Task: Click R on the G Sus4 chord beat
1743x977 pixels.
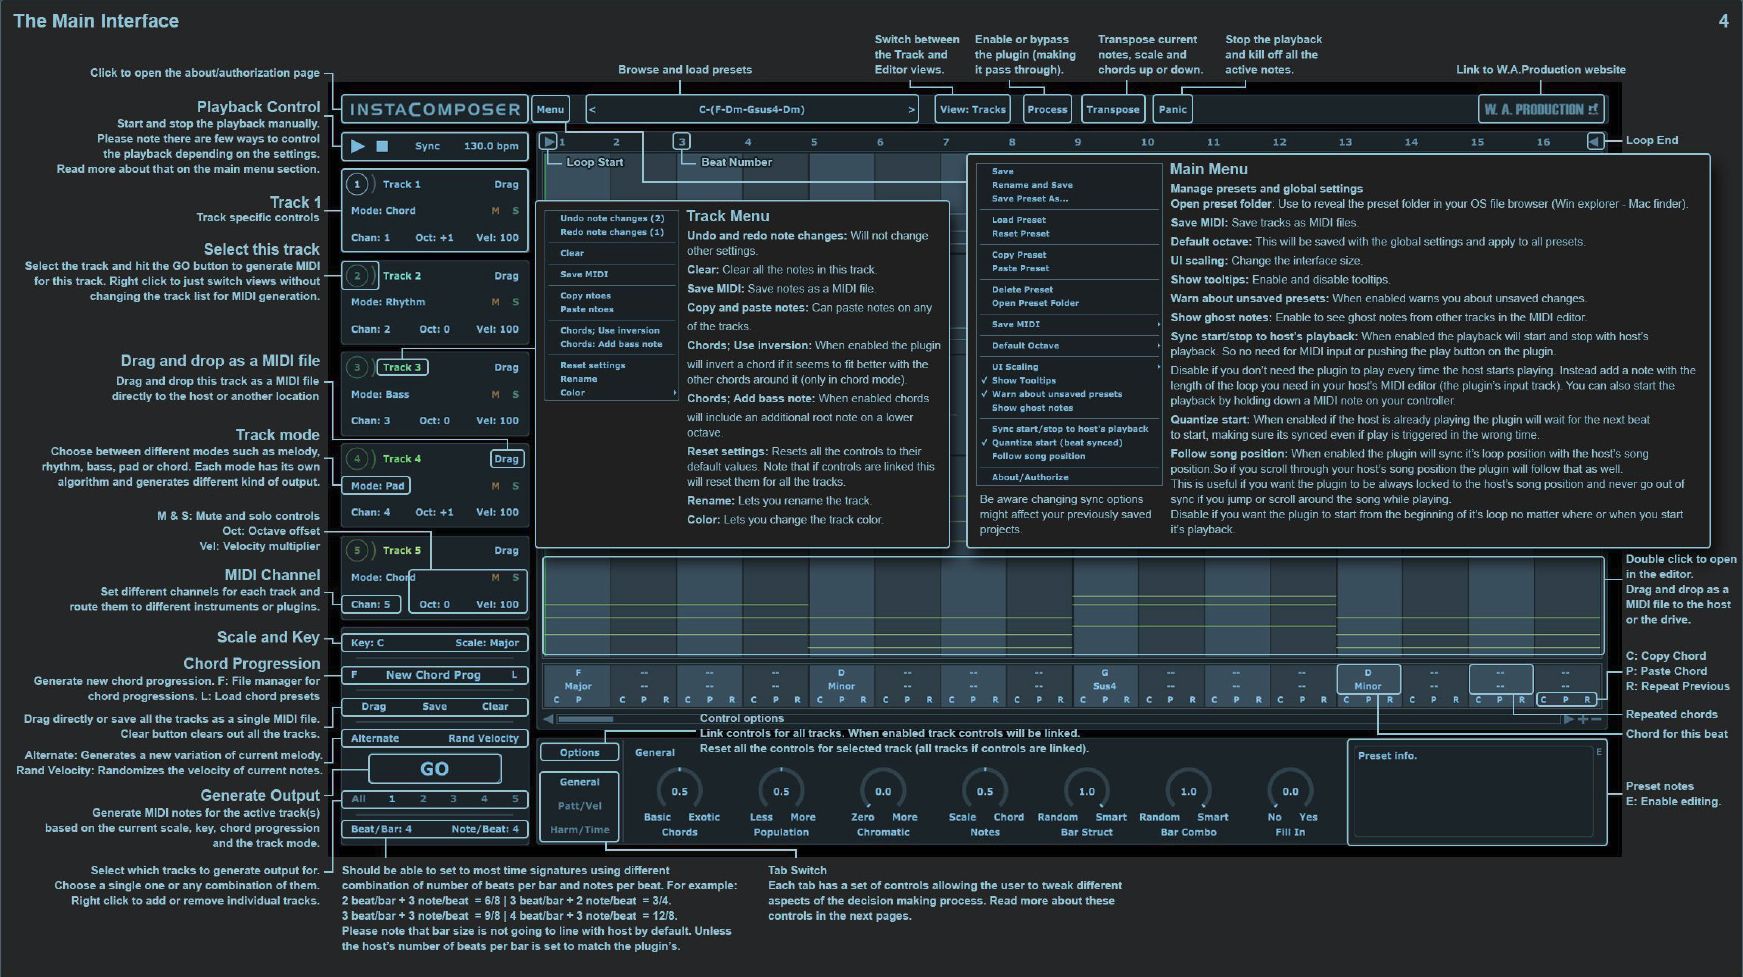Action: pos(1127,700)
